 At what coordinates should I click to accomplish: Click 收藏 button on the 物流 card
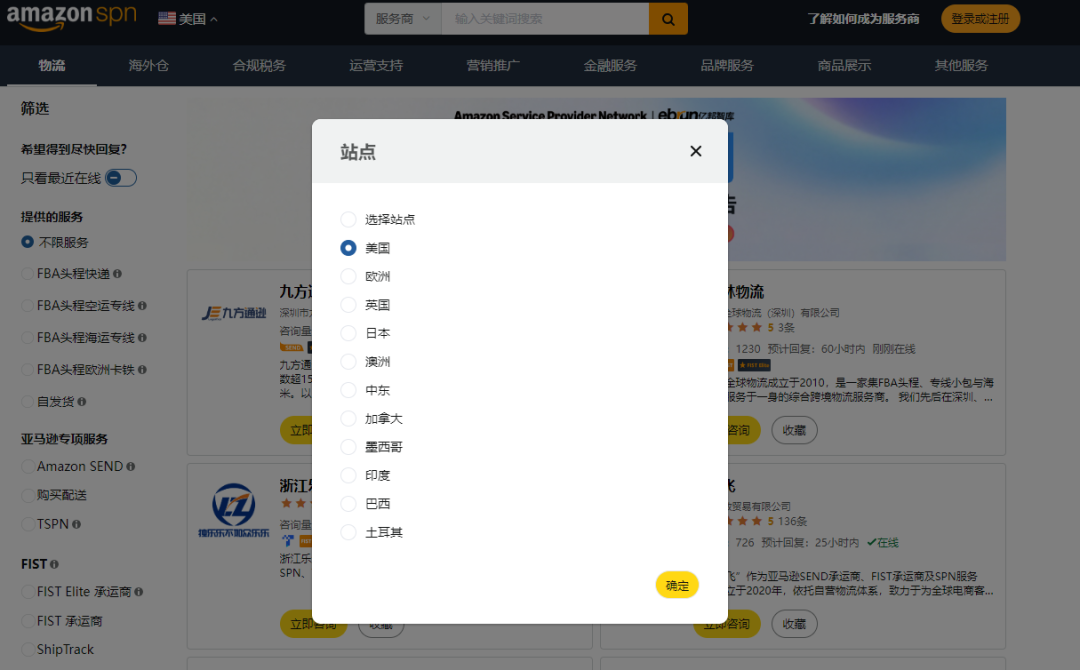[x=794, y=430]
